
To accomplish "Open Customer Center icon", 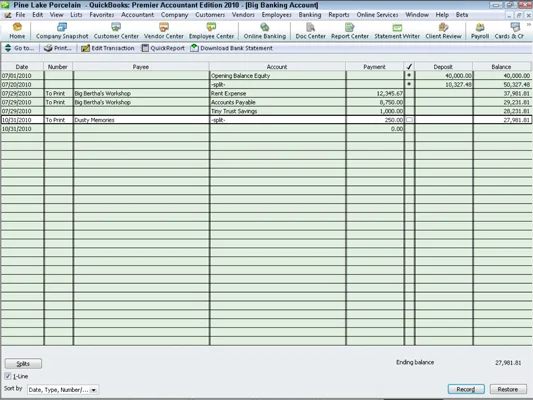I will tap(116, 31).
